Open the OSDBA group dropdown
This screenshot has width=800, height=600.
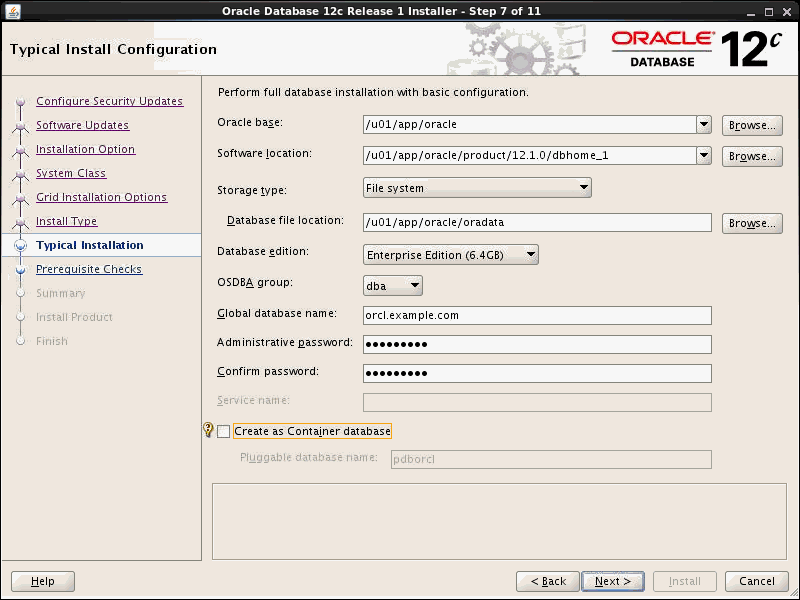(413, 284)
